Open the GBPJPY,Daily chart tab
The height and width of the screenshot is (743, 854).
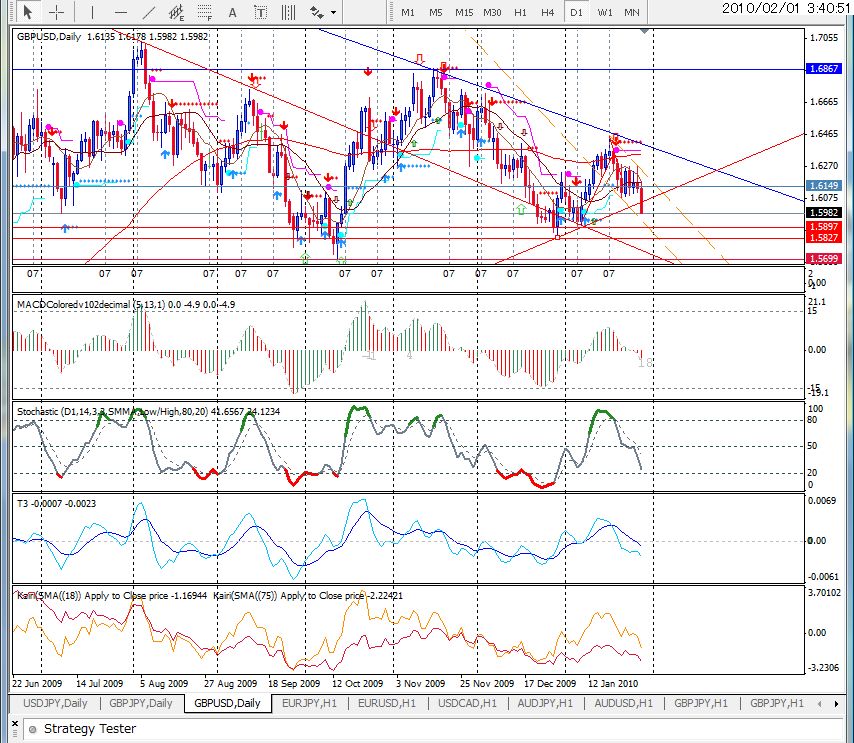(x=141, y=703)
